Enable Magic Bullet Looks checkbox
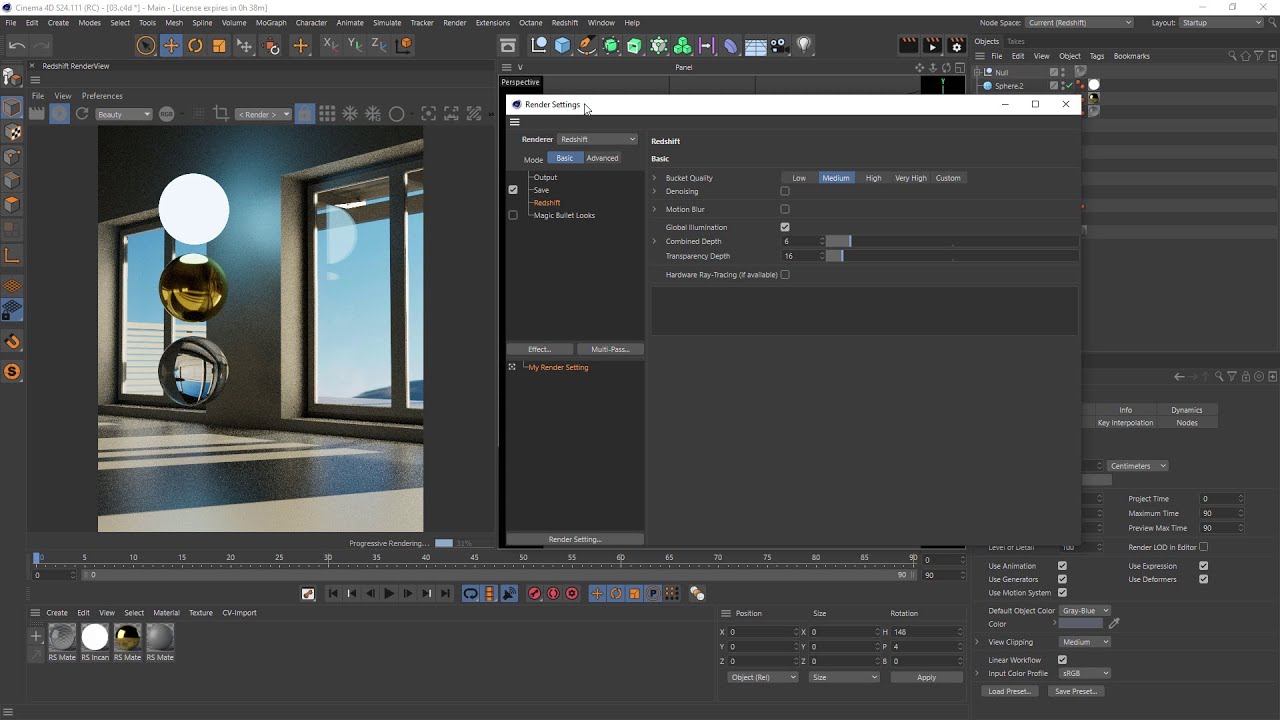 pyautogui.click(x=513, y=215)
